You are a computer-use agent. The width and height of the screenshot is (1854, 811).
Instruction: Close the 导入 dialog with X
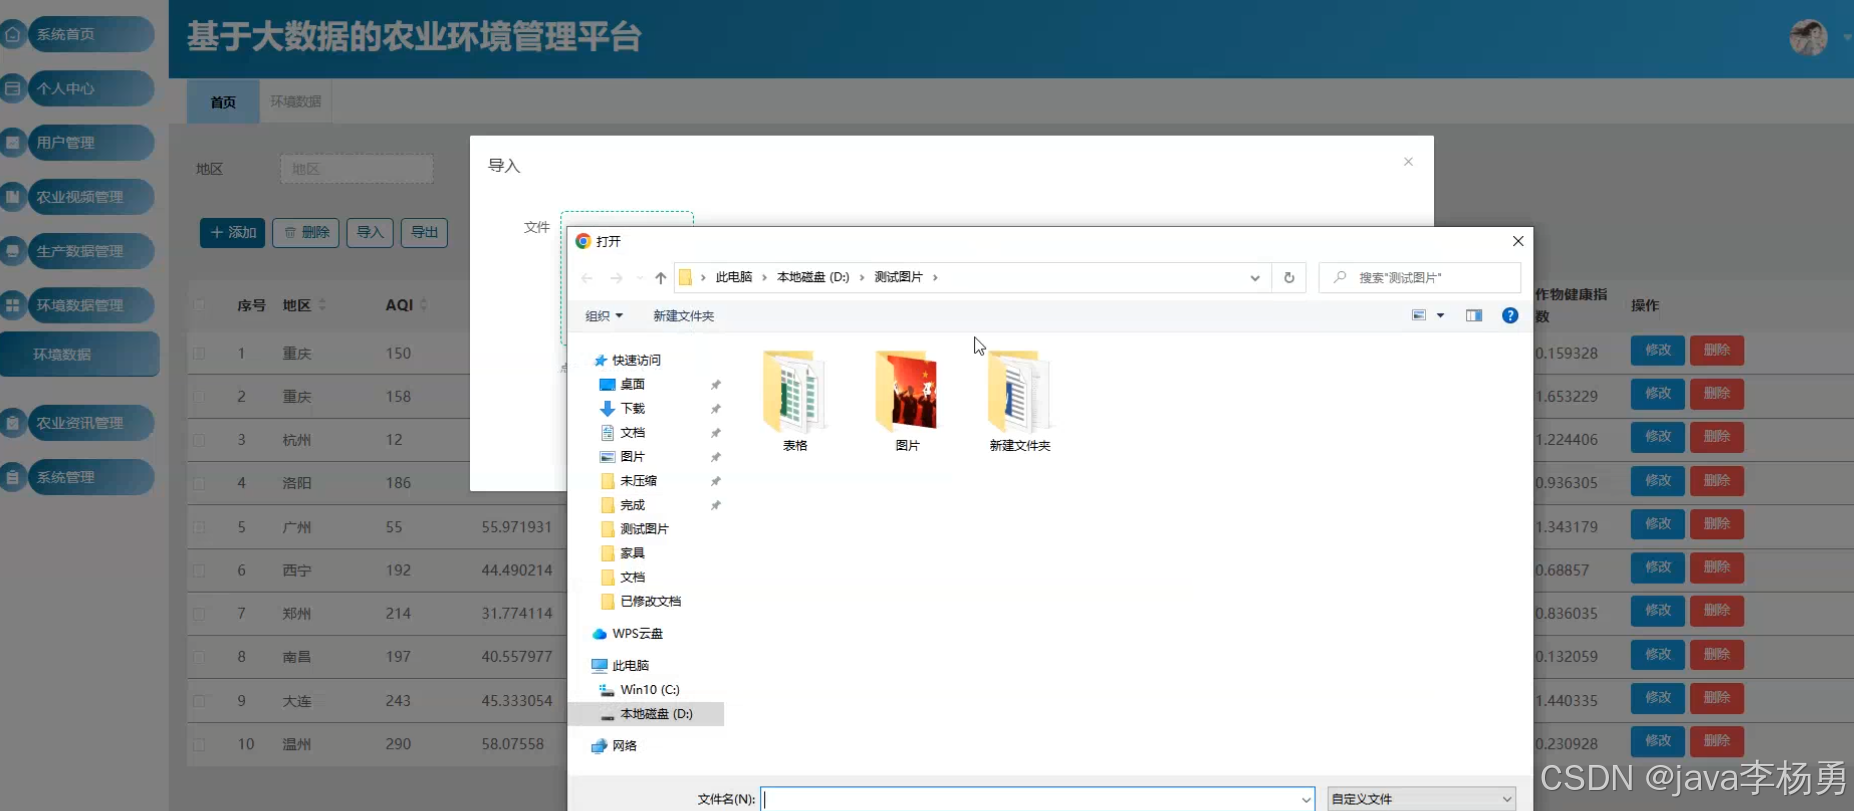(x=1408, y=162)
